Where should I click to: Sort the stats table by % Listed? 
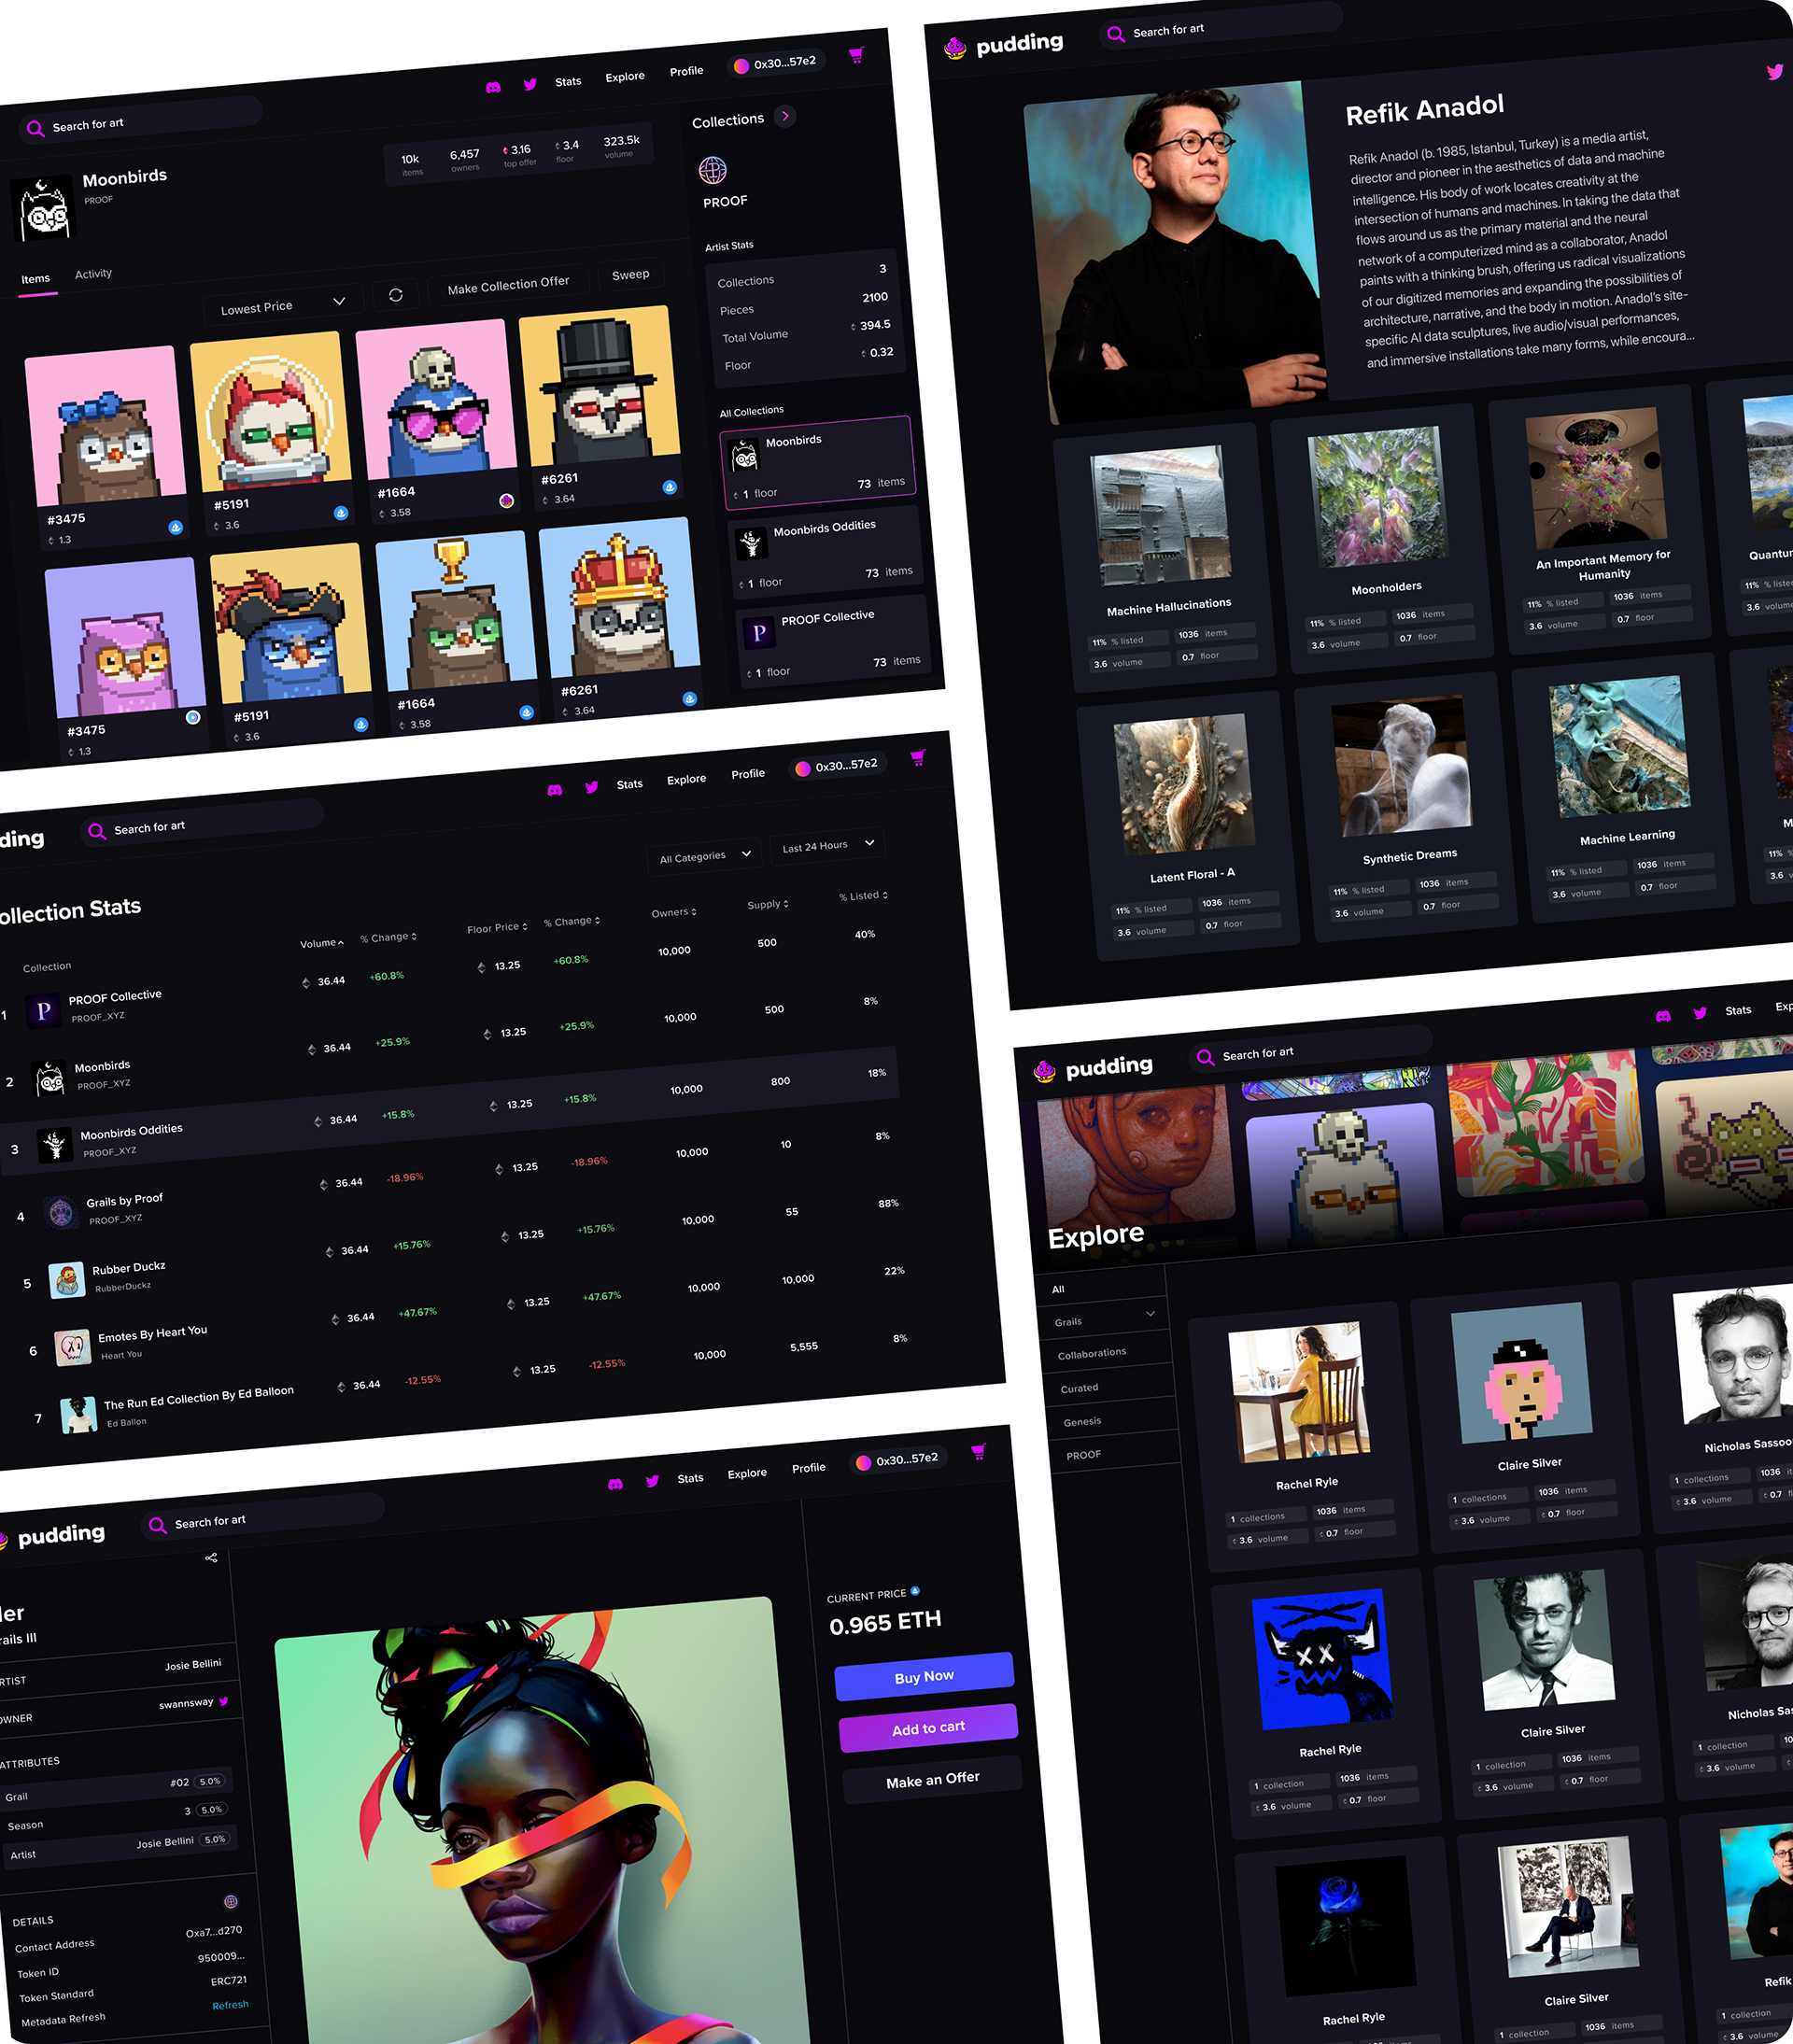[864, 895]
